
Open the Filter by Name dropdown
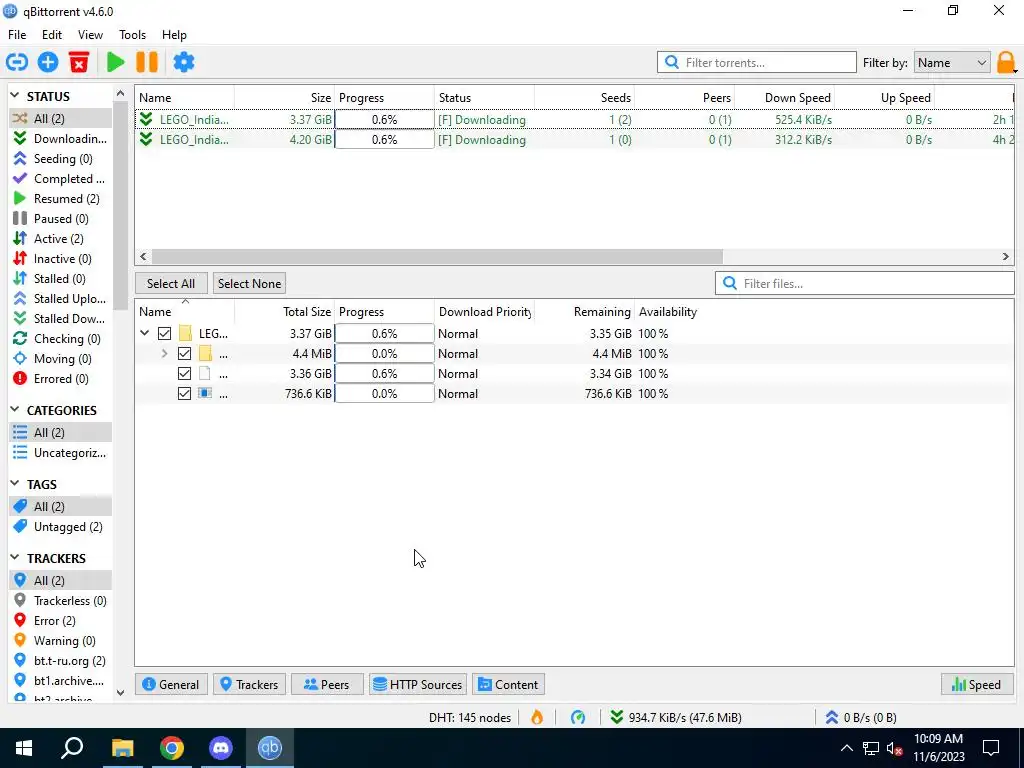952,63
